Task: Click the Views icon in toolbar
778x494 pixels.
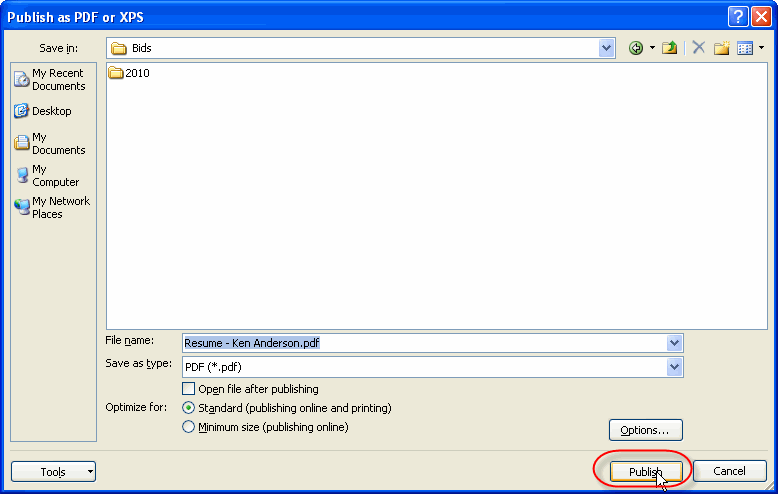Action: coord(745,48)
